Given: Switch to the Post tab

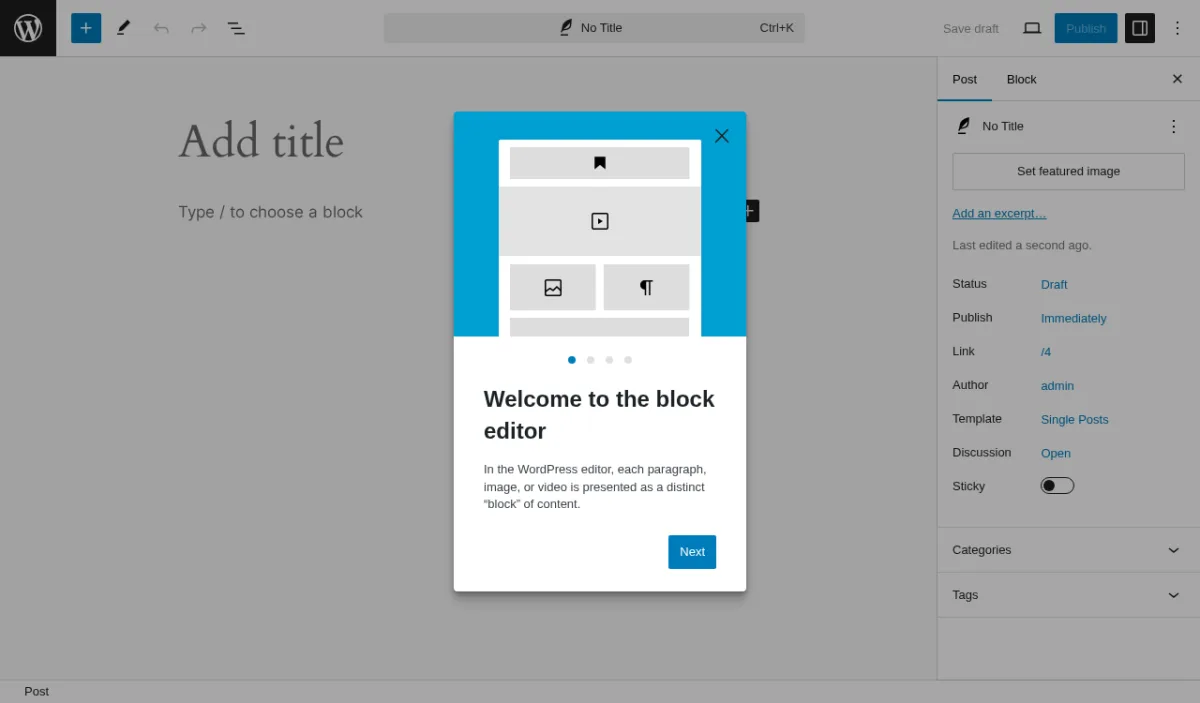Looking at the screenshot, I should pos(965,79).
